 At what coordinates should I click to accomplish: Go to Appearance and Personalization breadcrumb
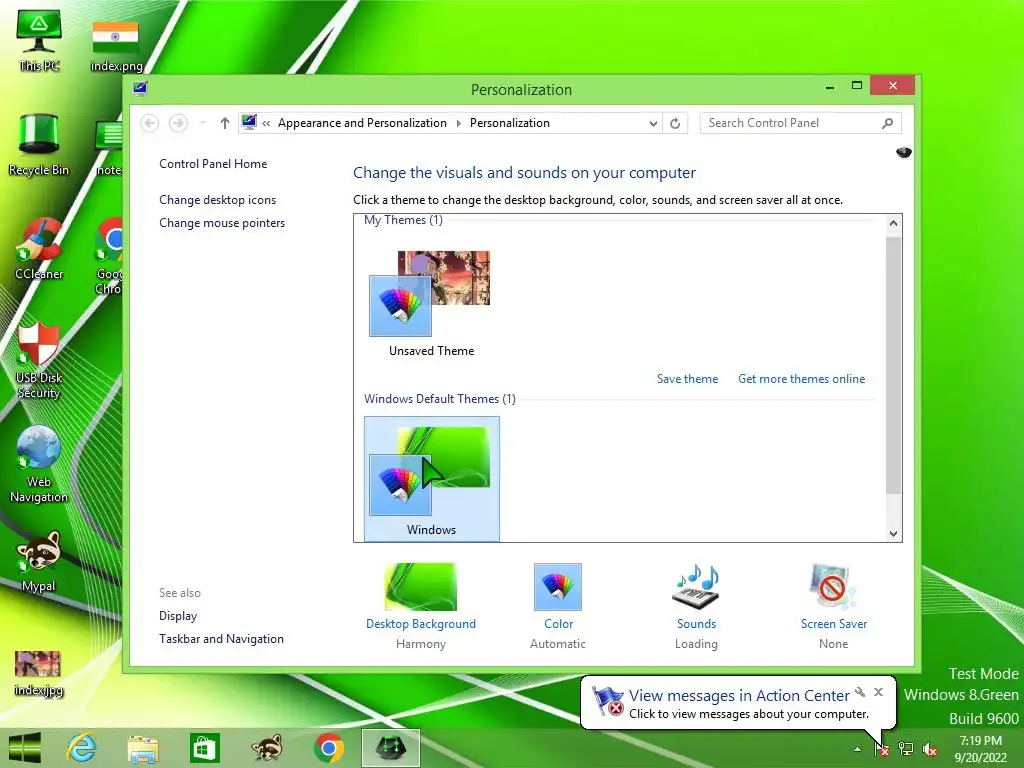coord(362,123)
